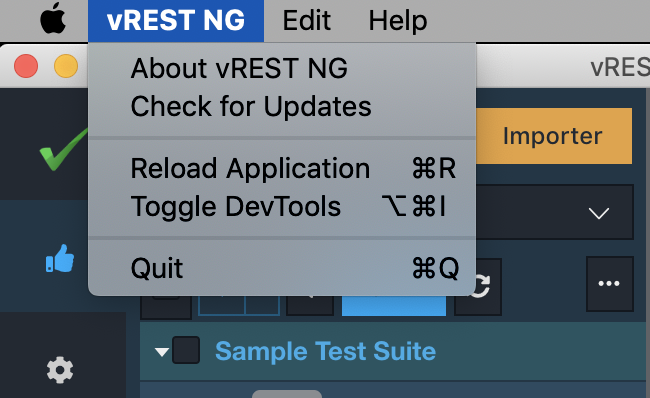
Task: Collapse the Sample Test Suite tree arrow
Action: pos(161,352)
